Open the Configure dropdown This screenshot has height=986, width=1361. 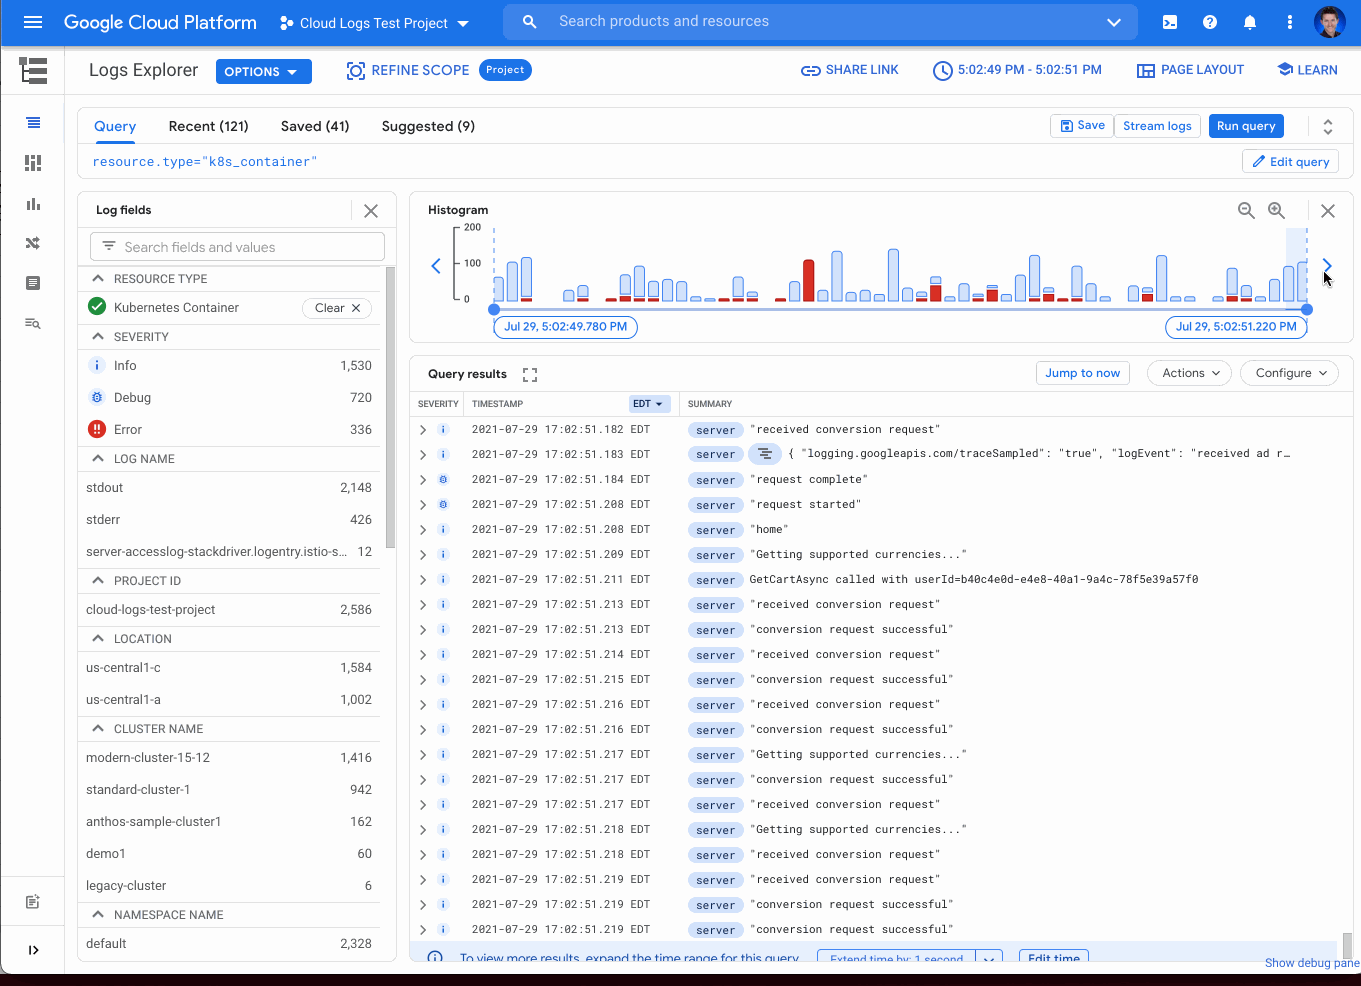1290,373
